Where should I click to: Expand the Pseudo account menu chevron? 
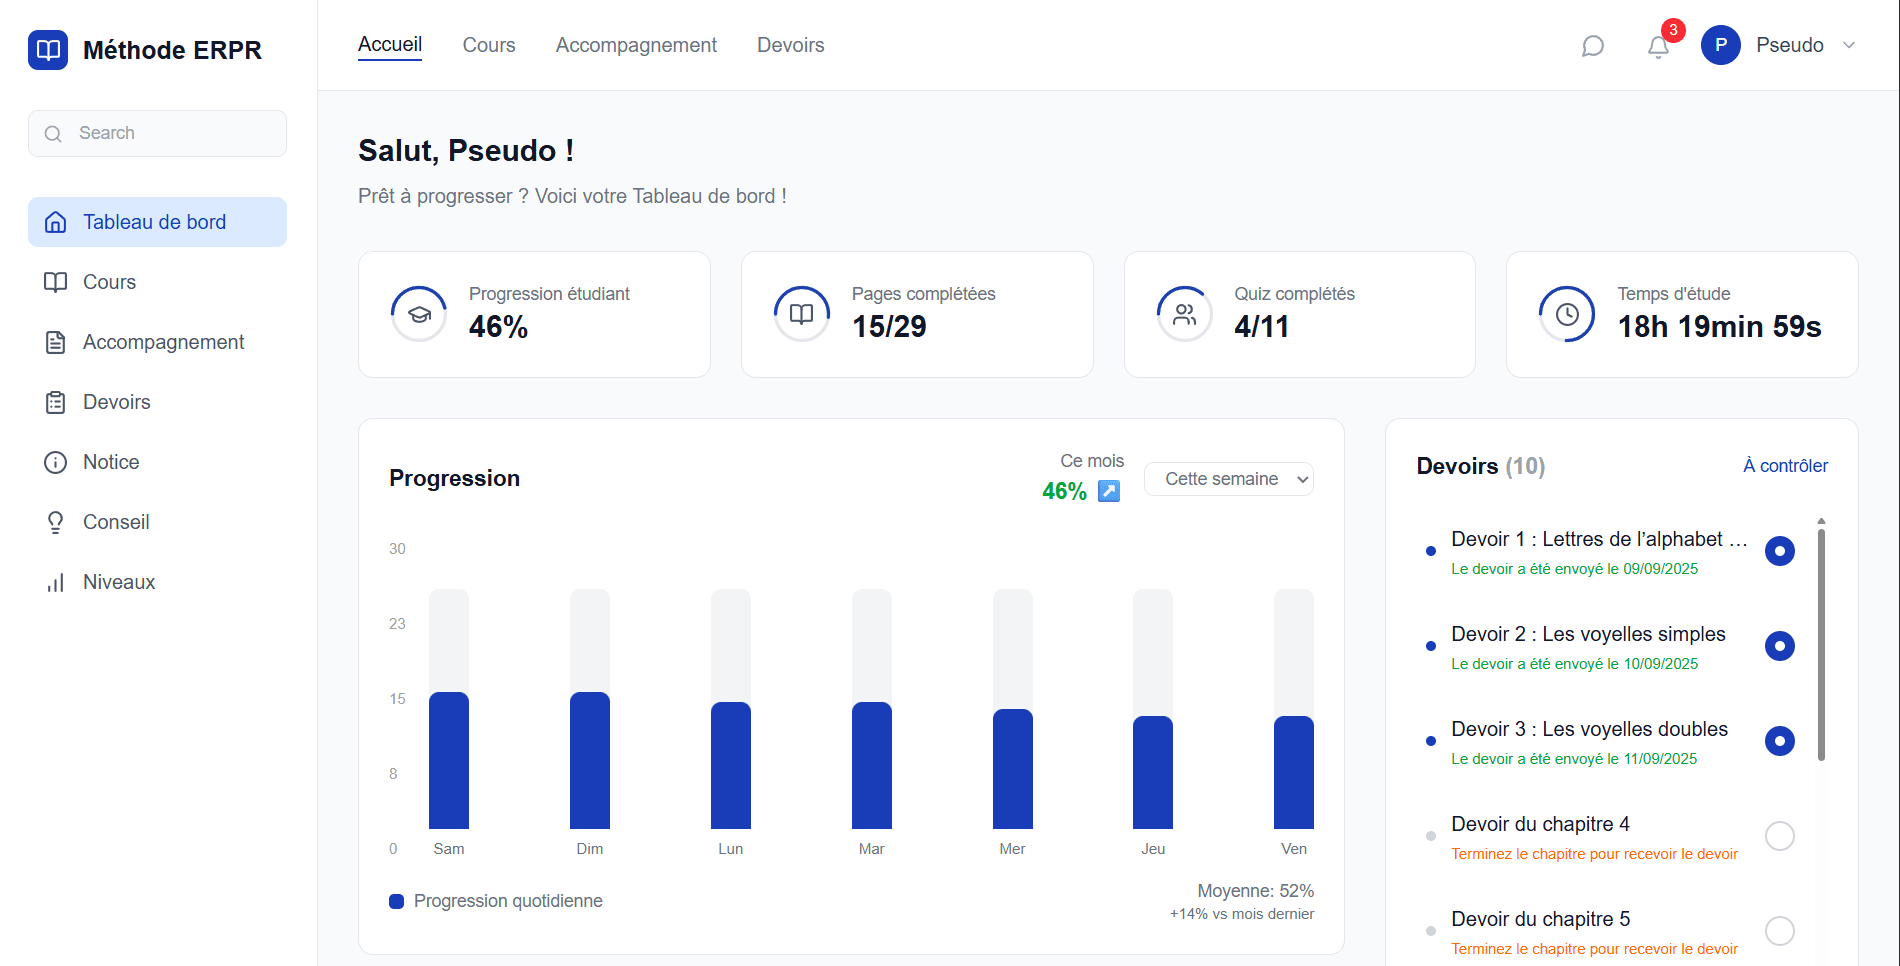(1849, 45)
